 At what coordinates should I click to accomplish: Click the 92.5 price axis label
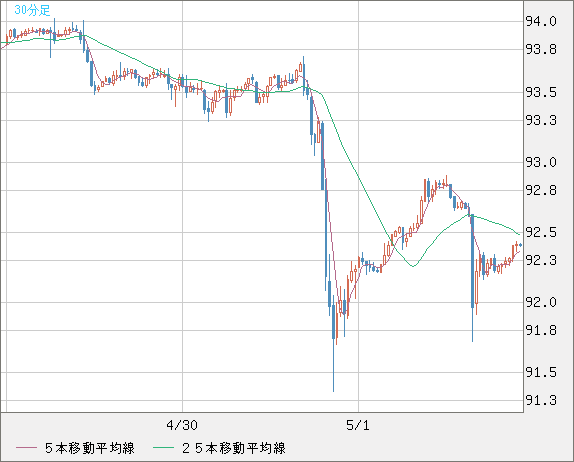[x=541, y=232]
